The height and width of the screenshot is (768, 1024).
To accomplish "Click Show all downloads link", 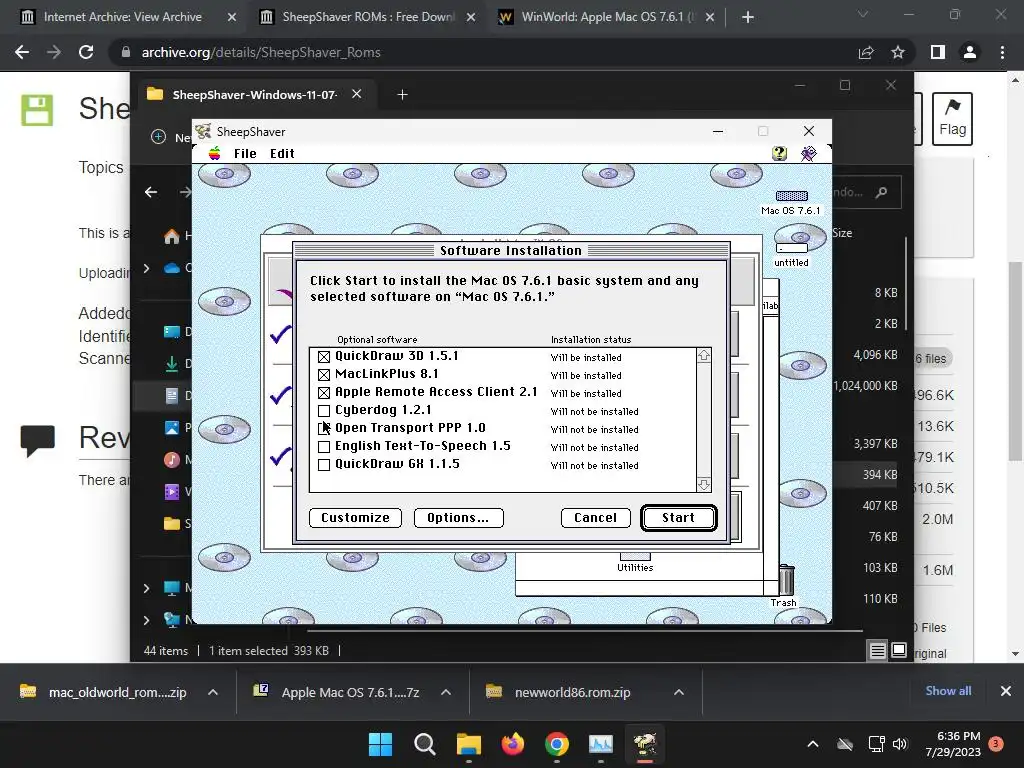I will pos(948,691).
